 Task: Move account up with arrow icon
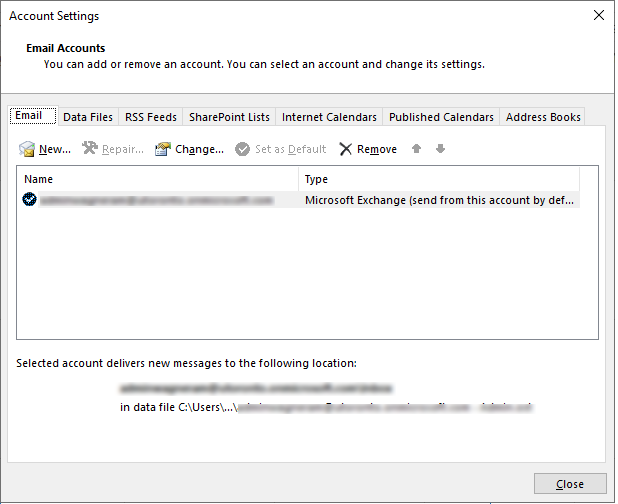click(x=416, y=149)
